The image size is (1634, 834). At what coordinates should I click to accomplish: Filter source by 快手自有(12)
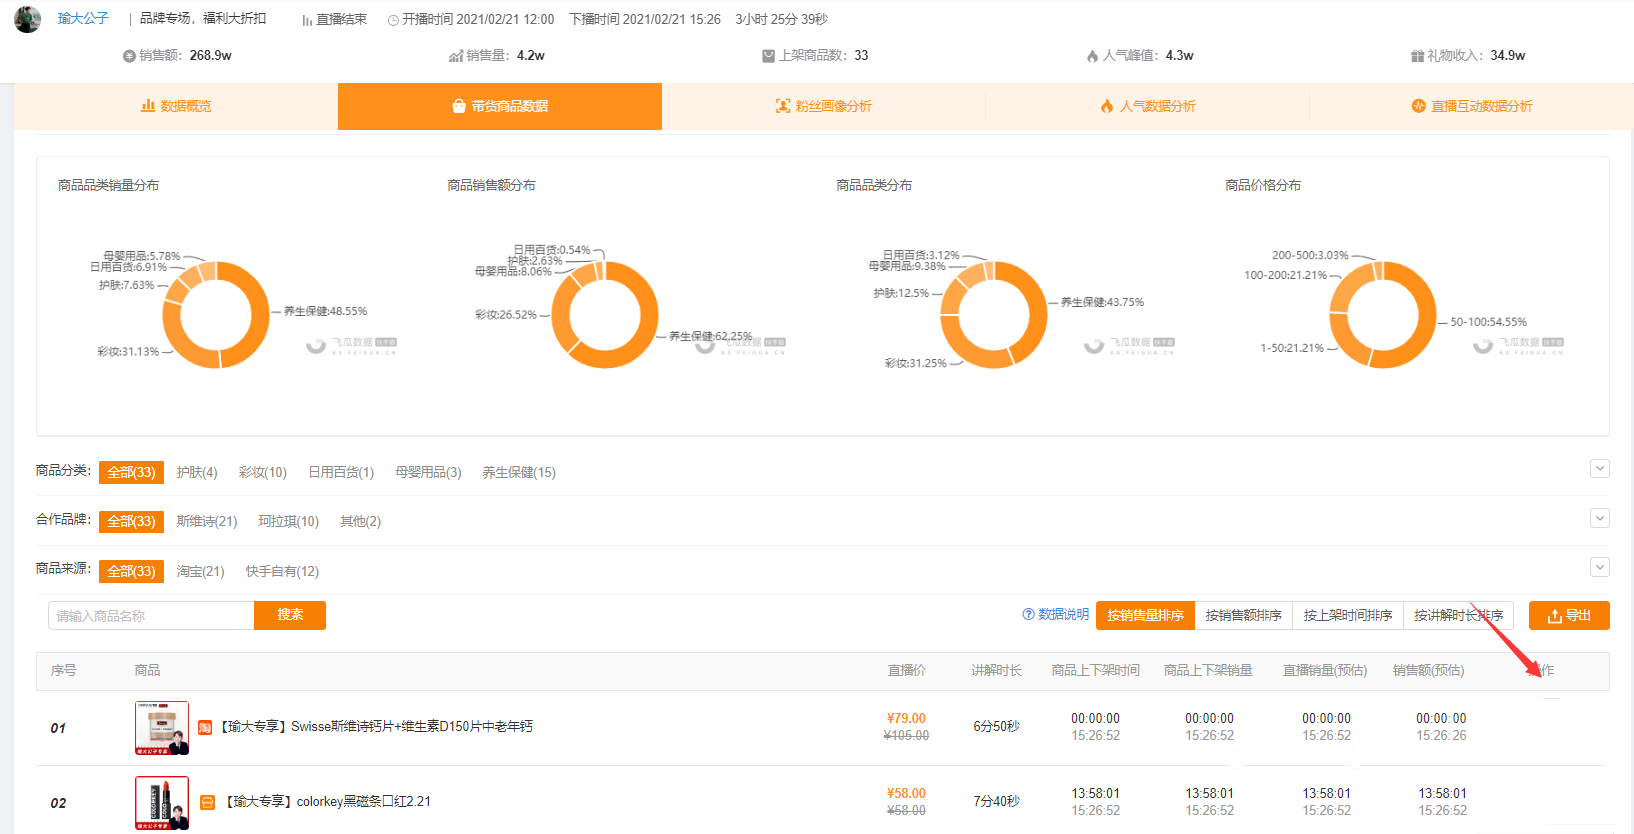click(282, 571)
